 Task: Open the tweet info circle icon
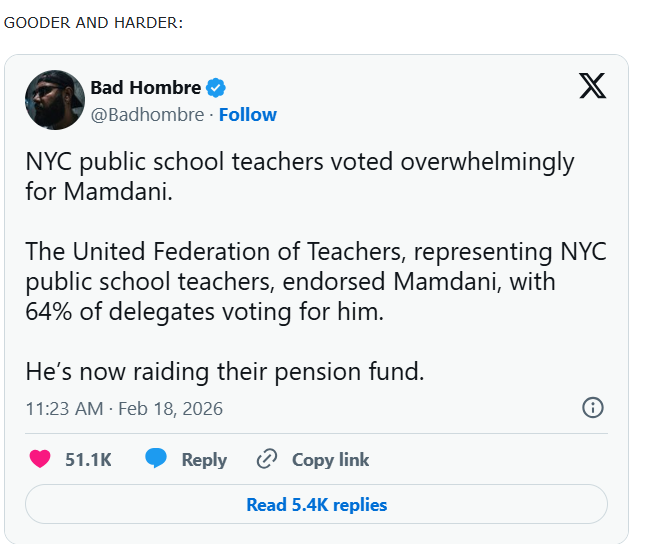pos(592,408)
